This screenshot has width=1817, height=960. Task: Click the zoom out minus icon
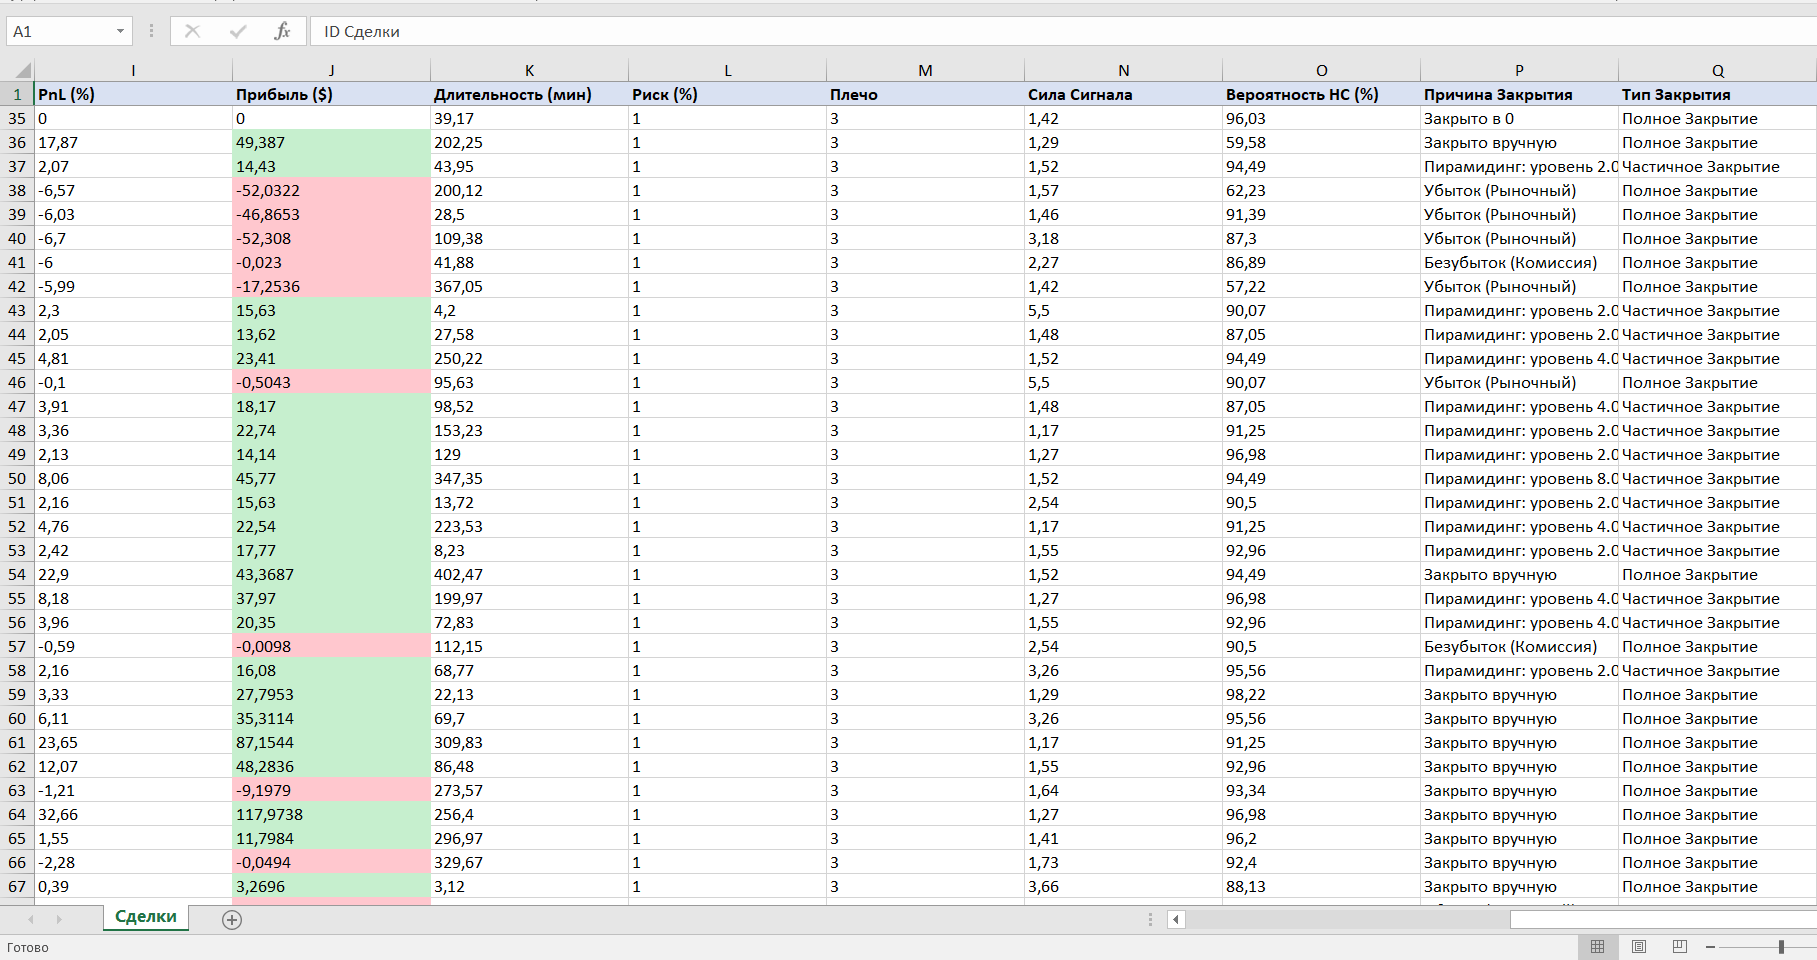tap(1711, 946)
